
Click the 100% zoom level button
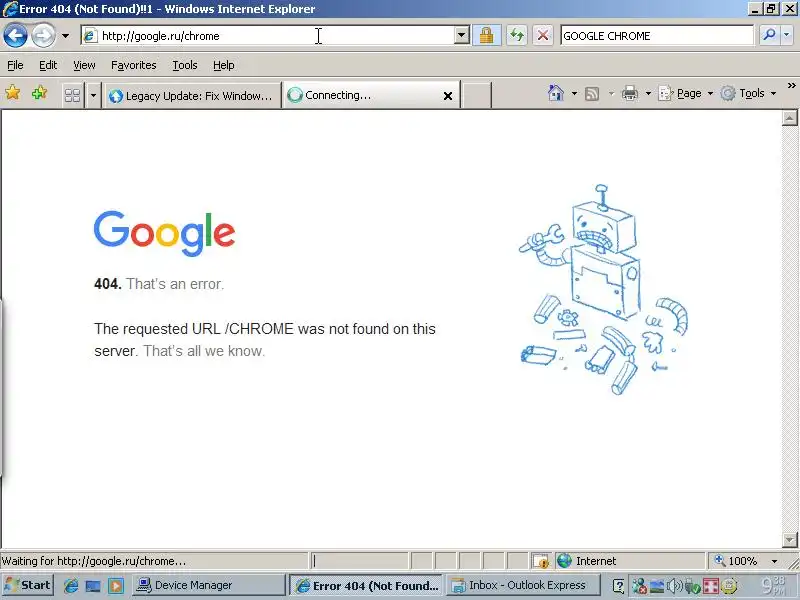point(736,561)
